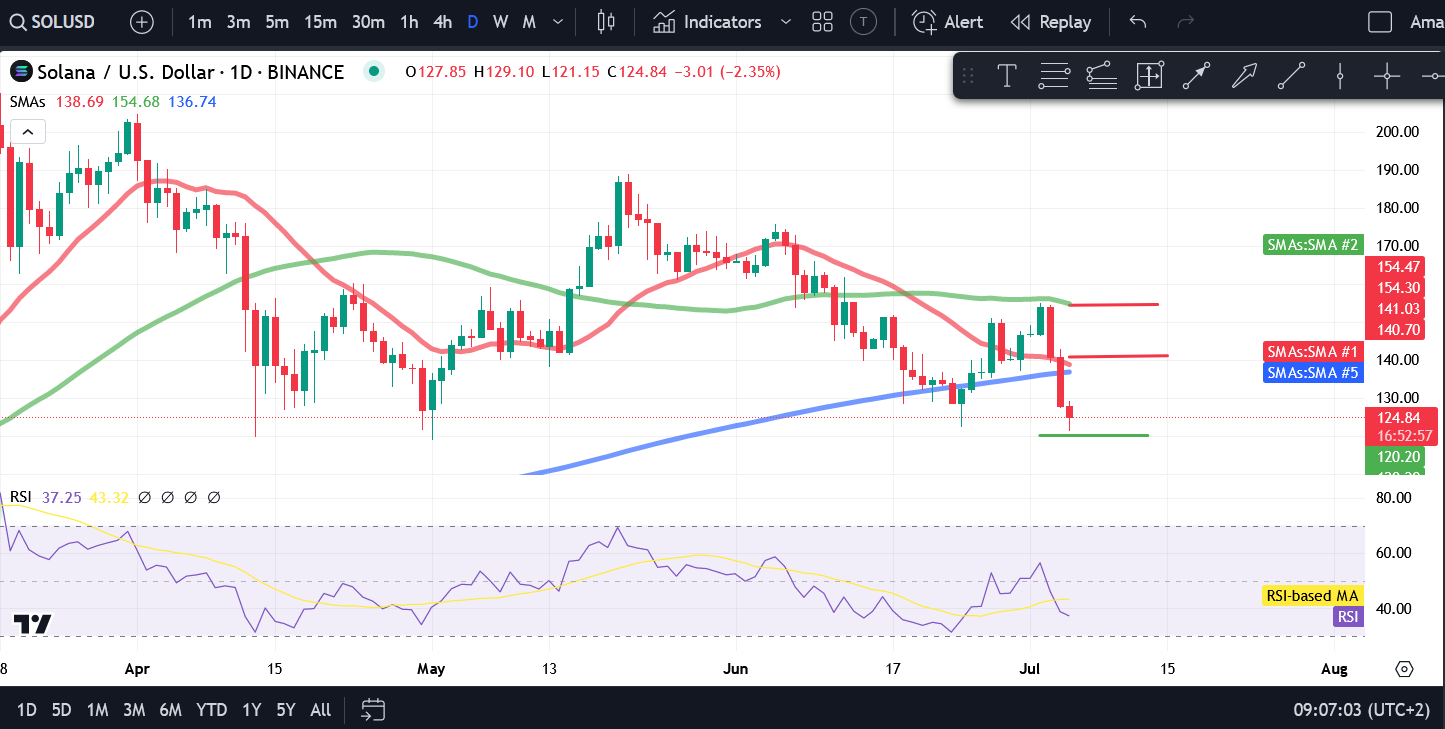Start Bar Replay mode
1445x729 pixels.
point(1051,22)
